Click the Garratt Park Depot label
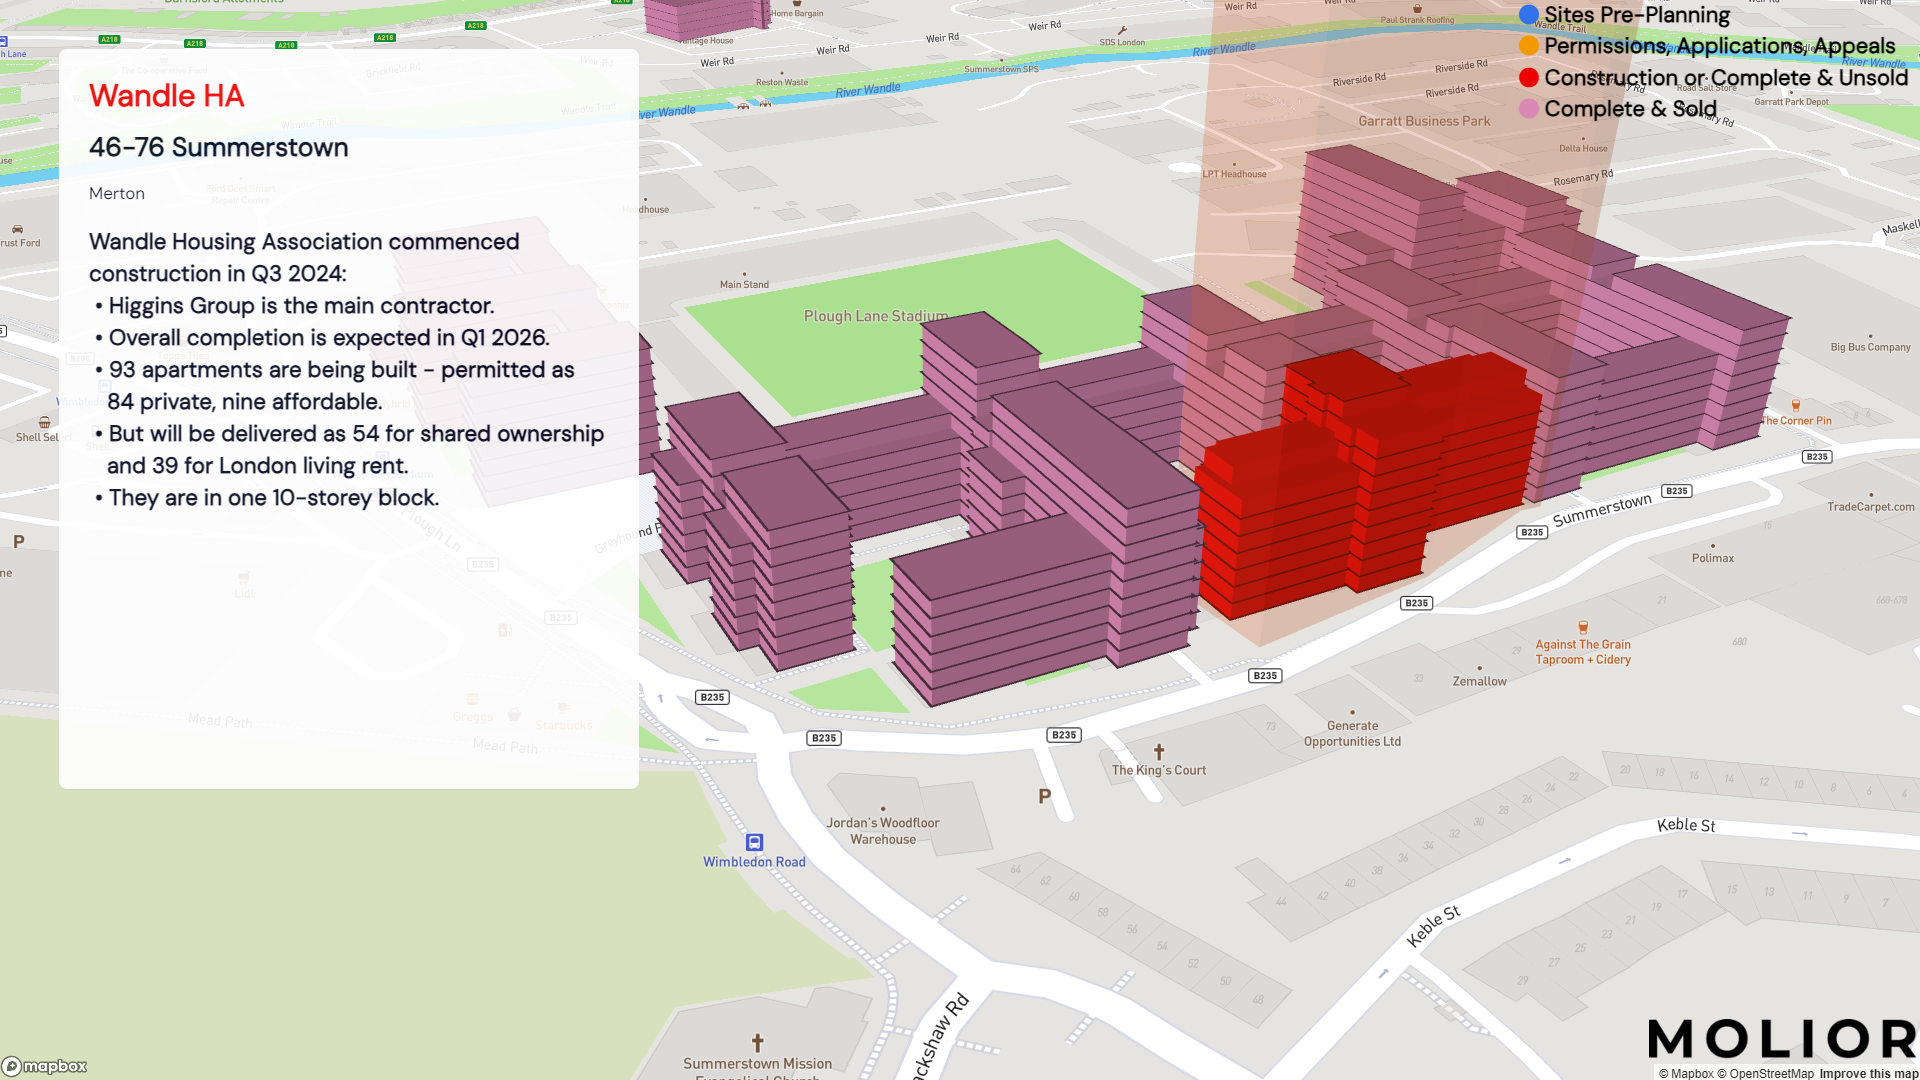Viewport: 1920px width, 1080px height. [1791, 102]
